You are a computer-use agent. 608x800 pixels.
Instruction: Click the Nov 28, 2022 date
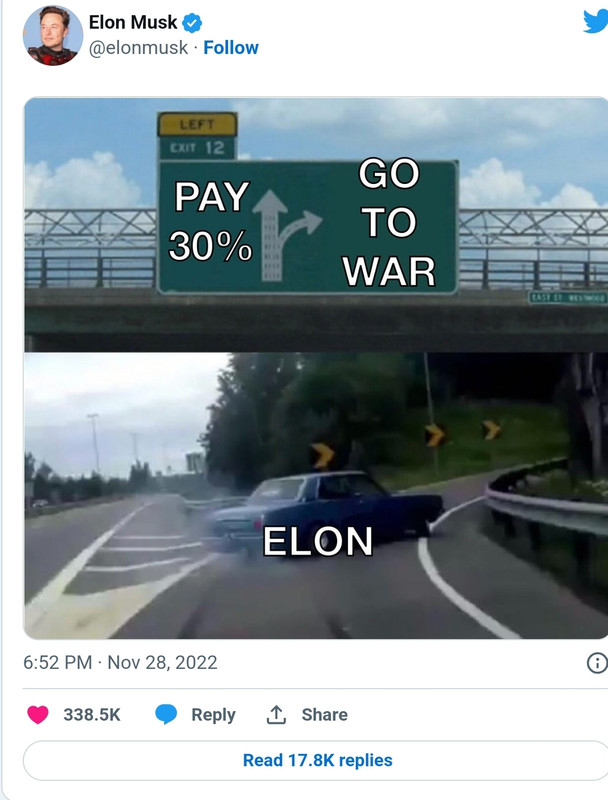coord(162,662)
